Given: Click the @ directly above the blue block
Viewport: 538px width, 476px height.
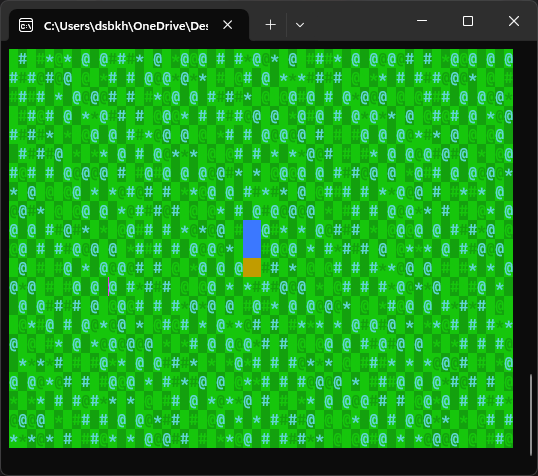Looking at the screenshot, I should (x=257, y=211).
